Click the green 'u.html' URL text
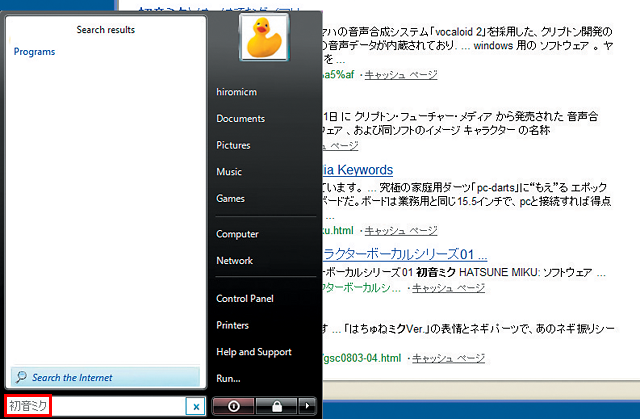The height and width of the screenshot is (419, 640). [338, 231]
